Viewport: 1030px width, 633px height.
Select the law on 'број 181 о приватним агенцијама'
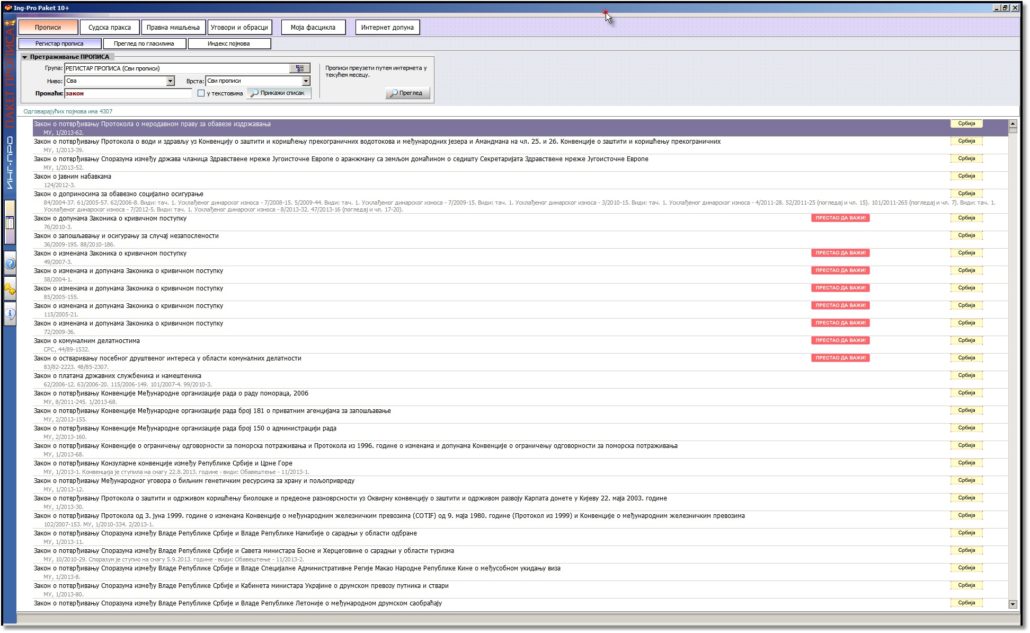click(520, 414)
